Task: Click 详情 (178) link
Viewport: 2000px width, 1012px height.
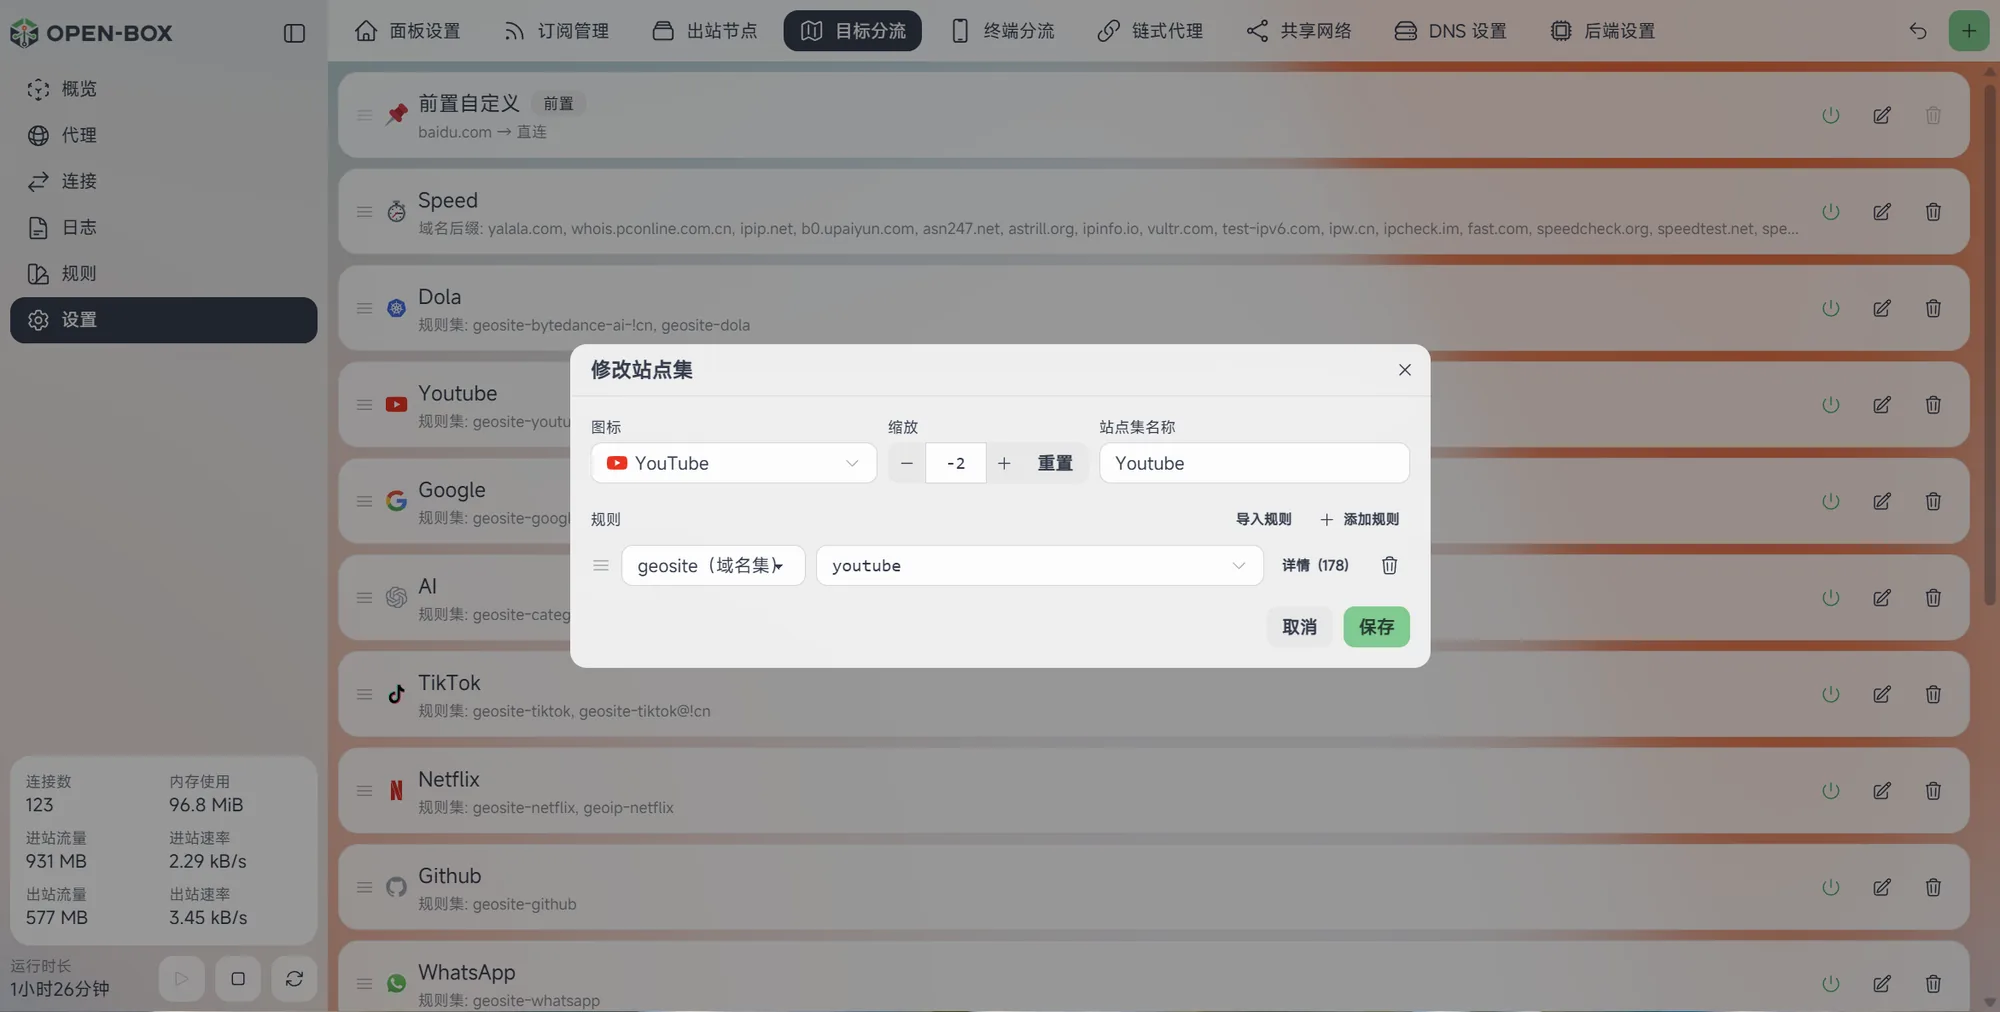Action: 1315,565
